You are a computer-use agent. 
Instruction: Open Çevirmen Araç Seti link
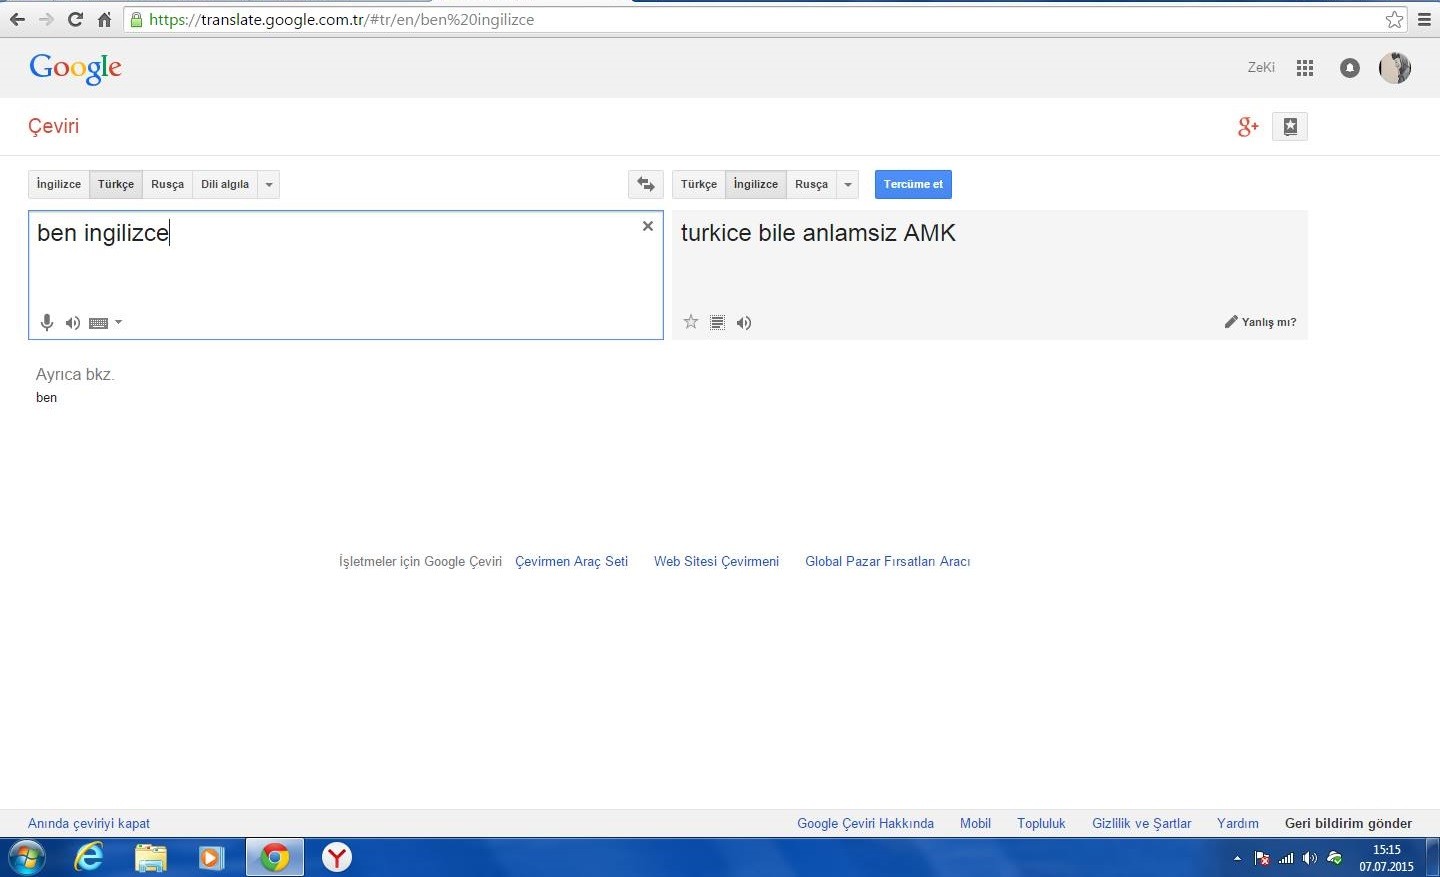coord(571,561)
